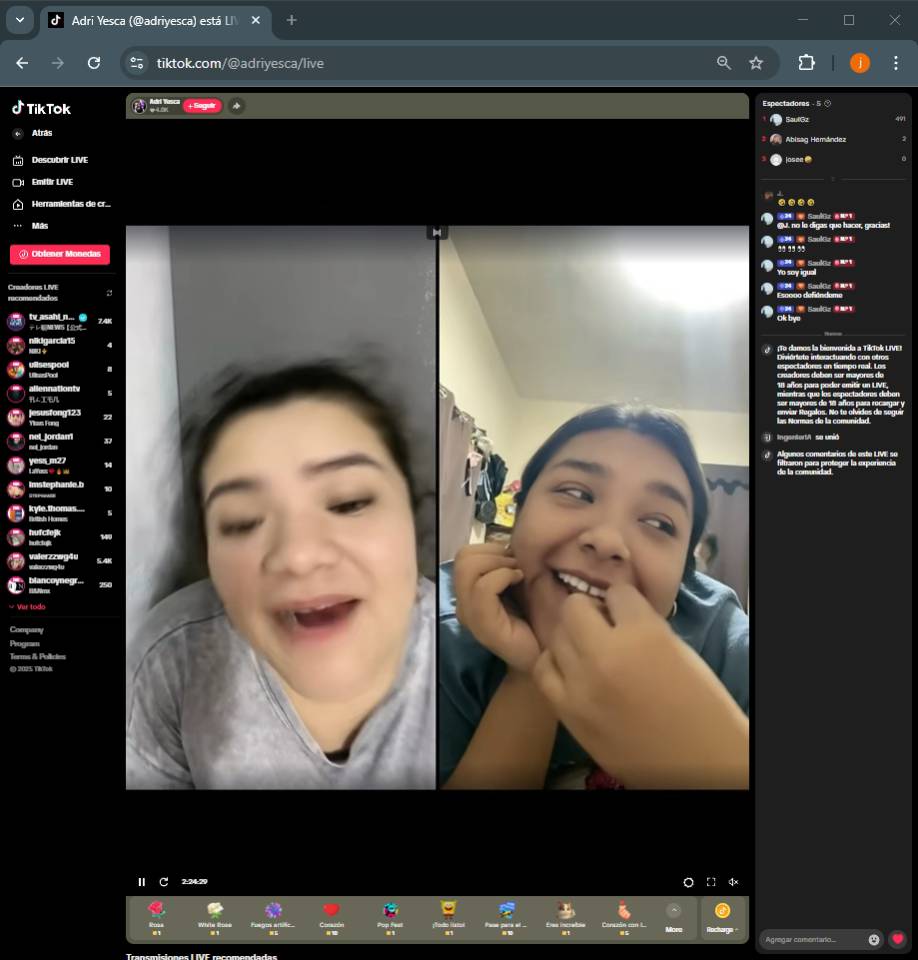The image size is (918, 960).
Task: Unmute the live stream audio
Action: [x=733, y=882]
